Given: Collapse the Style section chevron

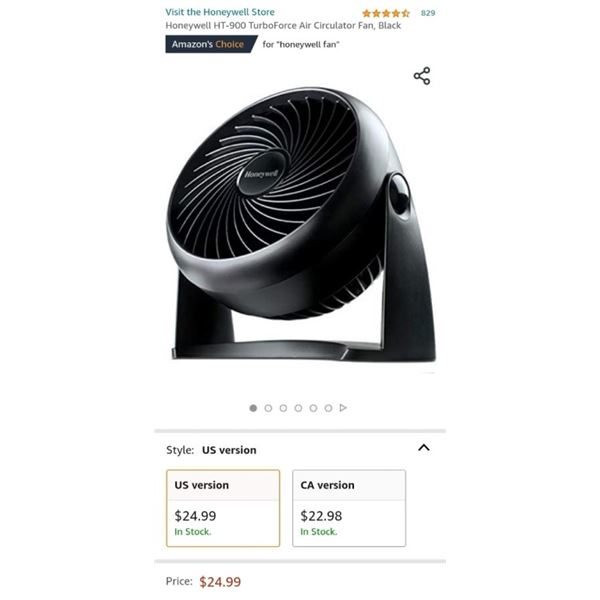Looking at the screenshot, I should (424, 448).
